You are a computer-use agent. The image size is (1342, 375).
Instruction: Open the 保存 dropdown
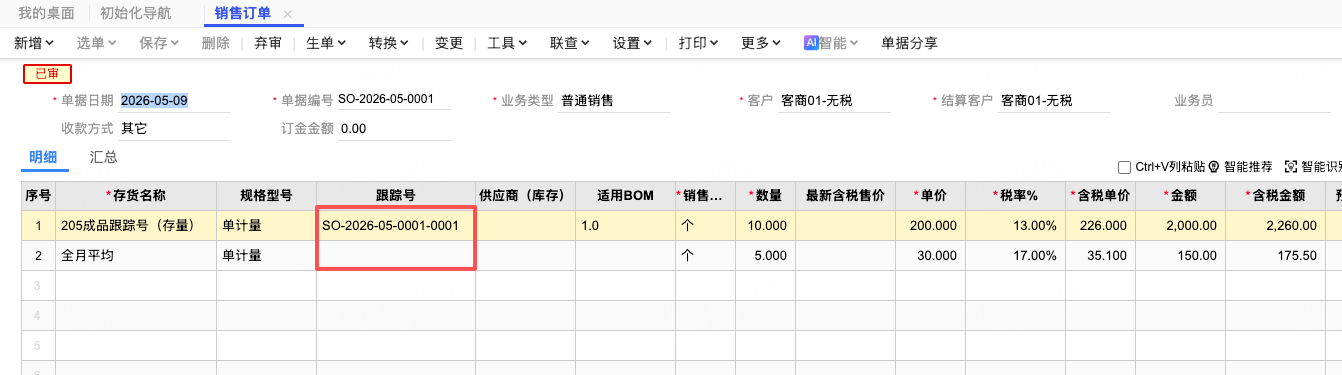pos(159,43)
